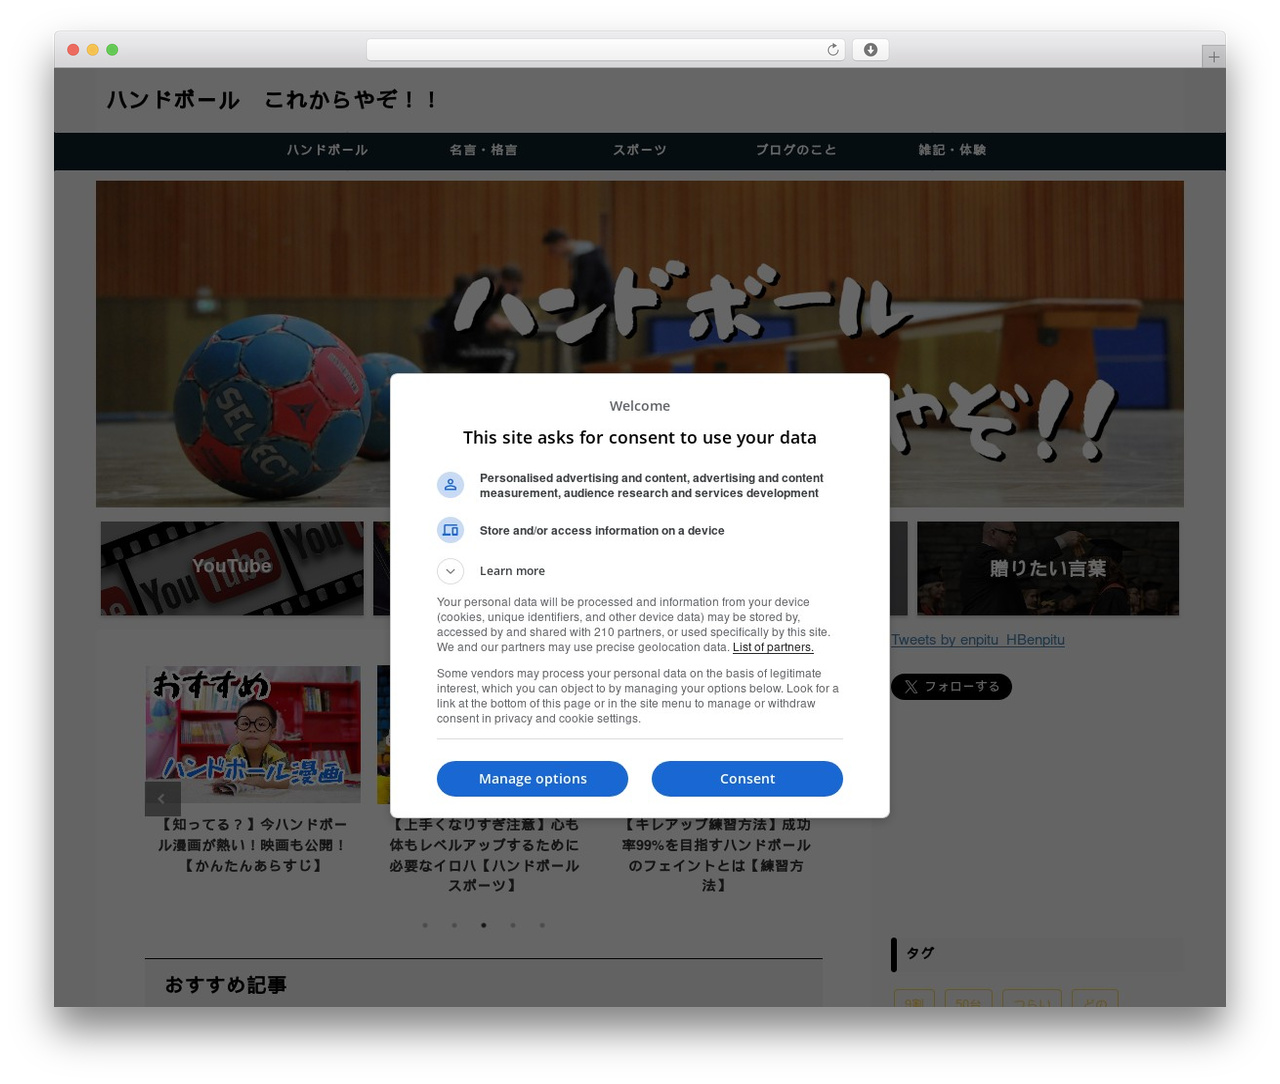Open the ハンドボール menu item
The width and height of the screenshot is (1280, 1084).
[x=327, y=150]
